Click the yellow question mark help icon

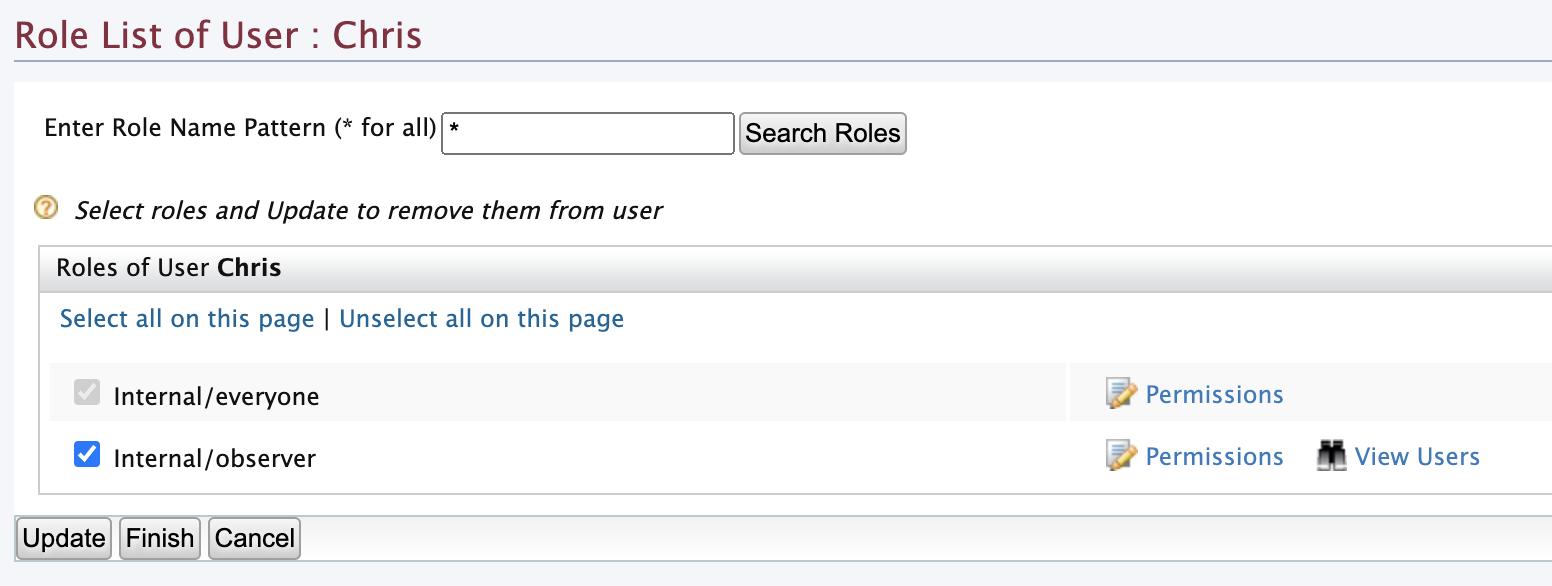click(46, 207)
